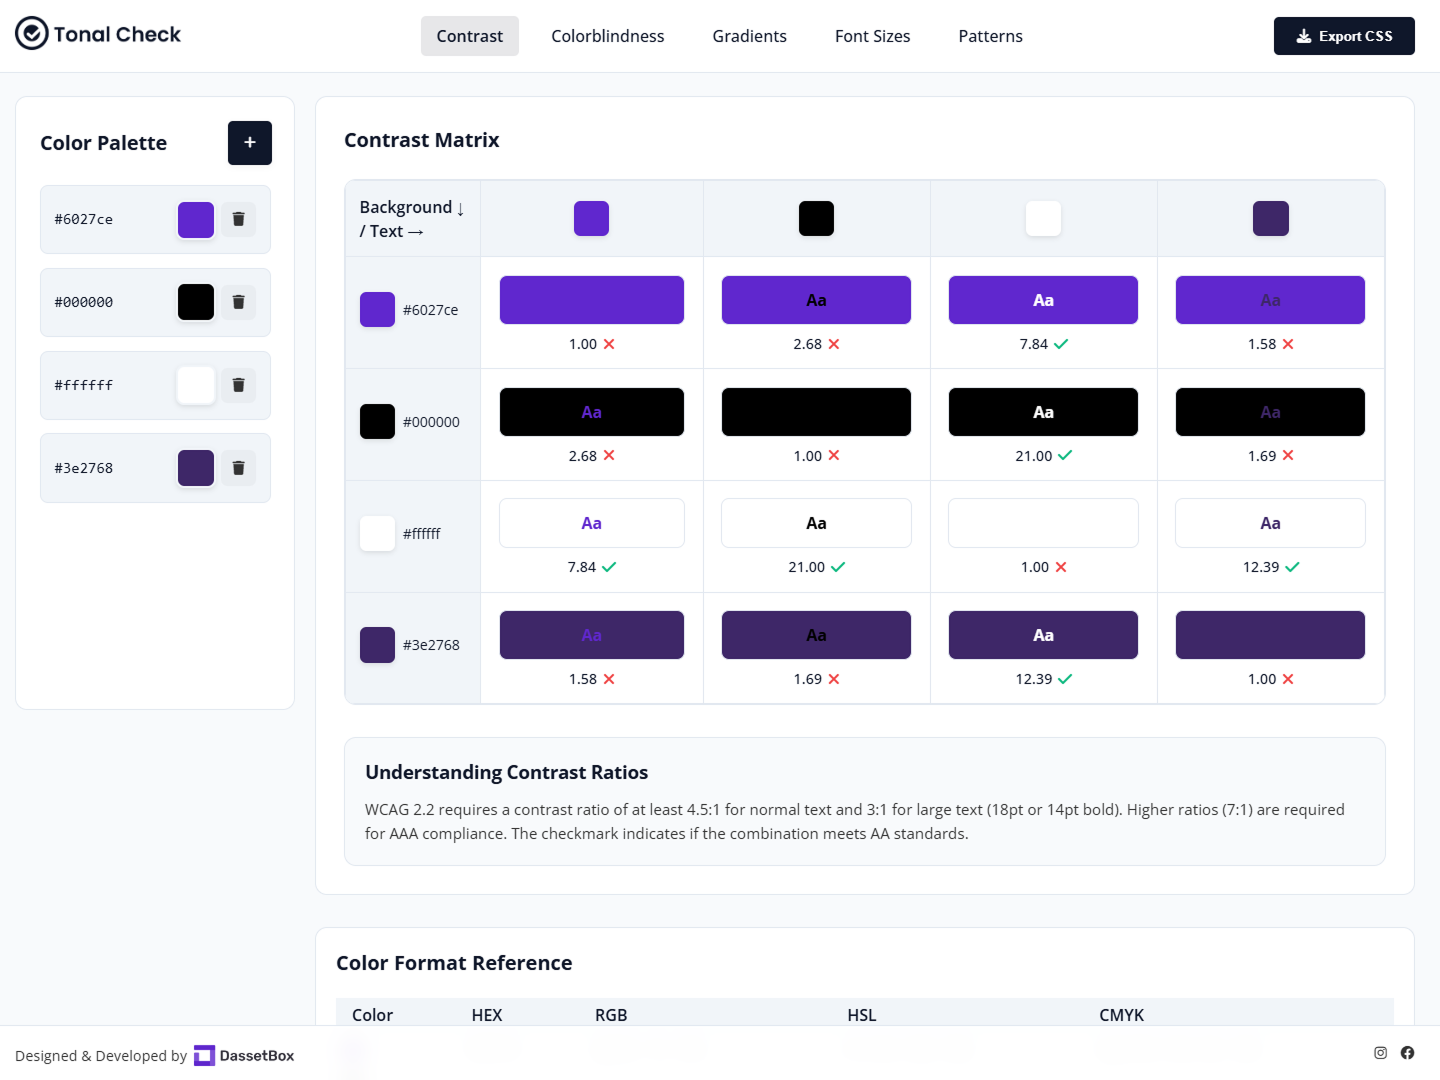Delete the #6027ce color using its trash icon

coord(239,219)
